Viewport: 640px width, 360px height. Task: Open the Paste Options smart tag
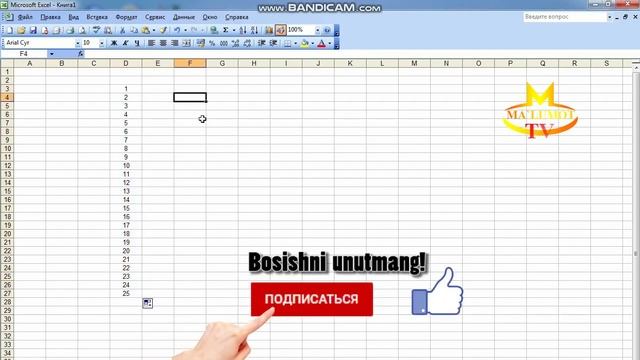(148, 303)
